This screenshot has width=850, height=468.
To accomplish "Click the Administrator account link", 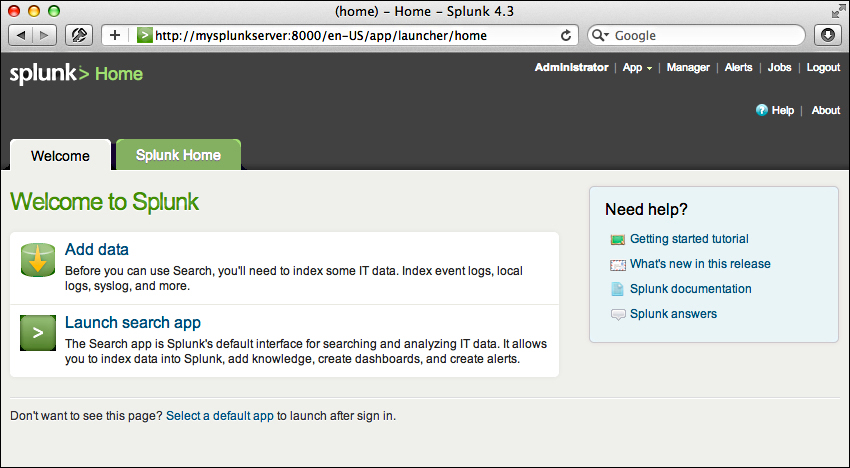I will coord(571,67).
